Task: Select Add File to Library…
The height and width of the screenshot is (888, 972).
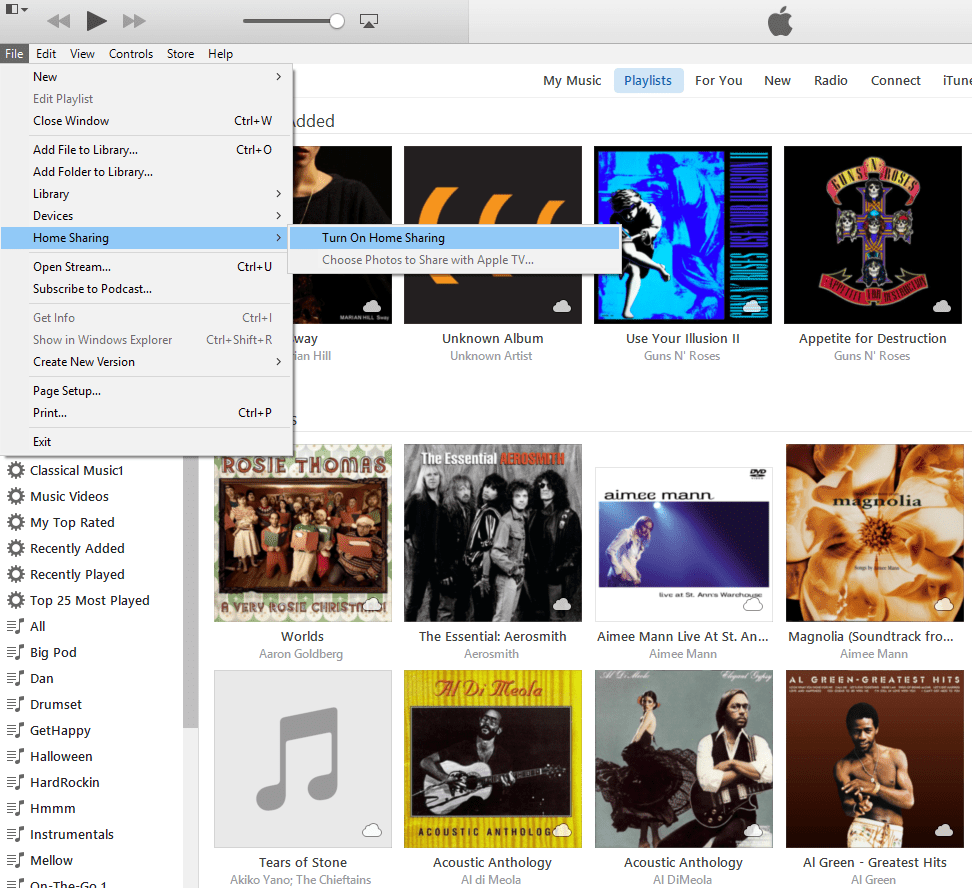Action: coord(146,150)
